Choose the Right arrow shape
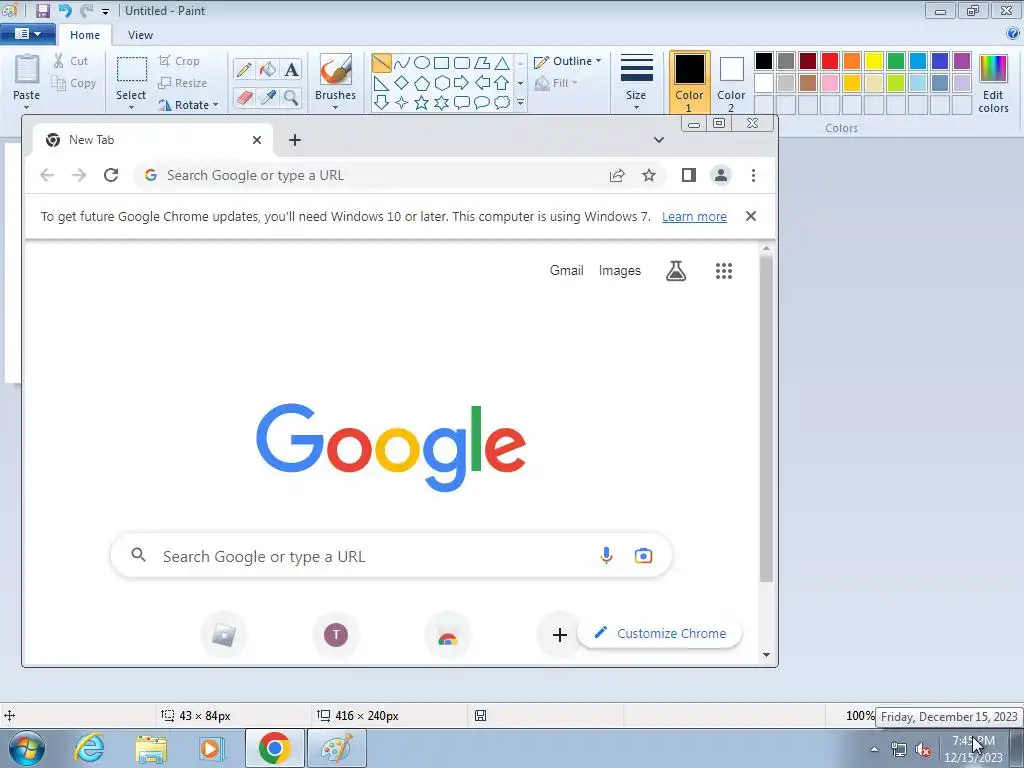This screenshot has width=1024, height=768. pos(461,83)
